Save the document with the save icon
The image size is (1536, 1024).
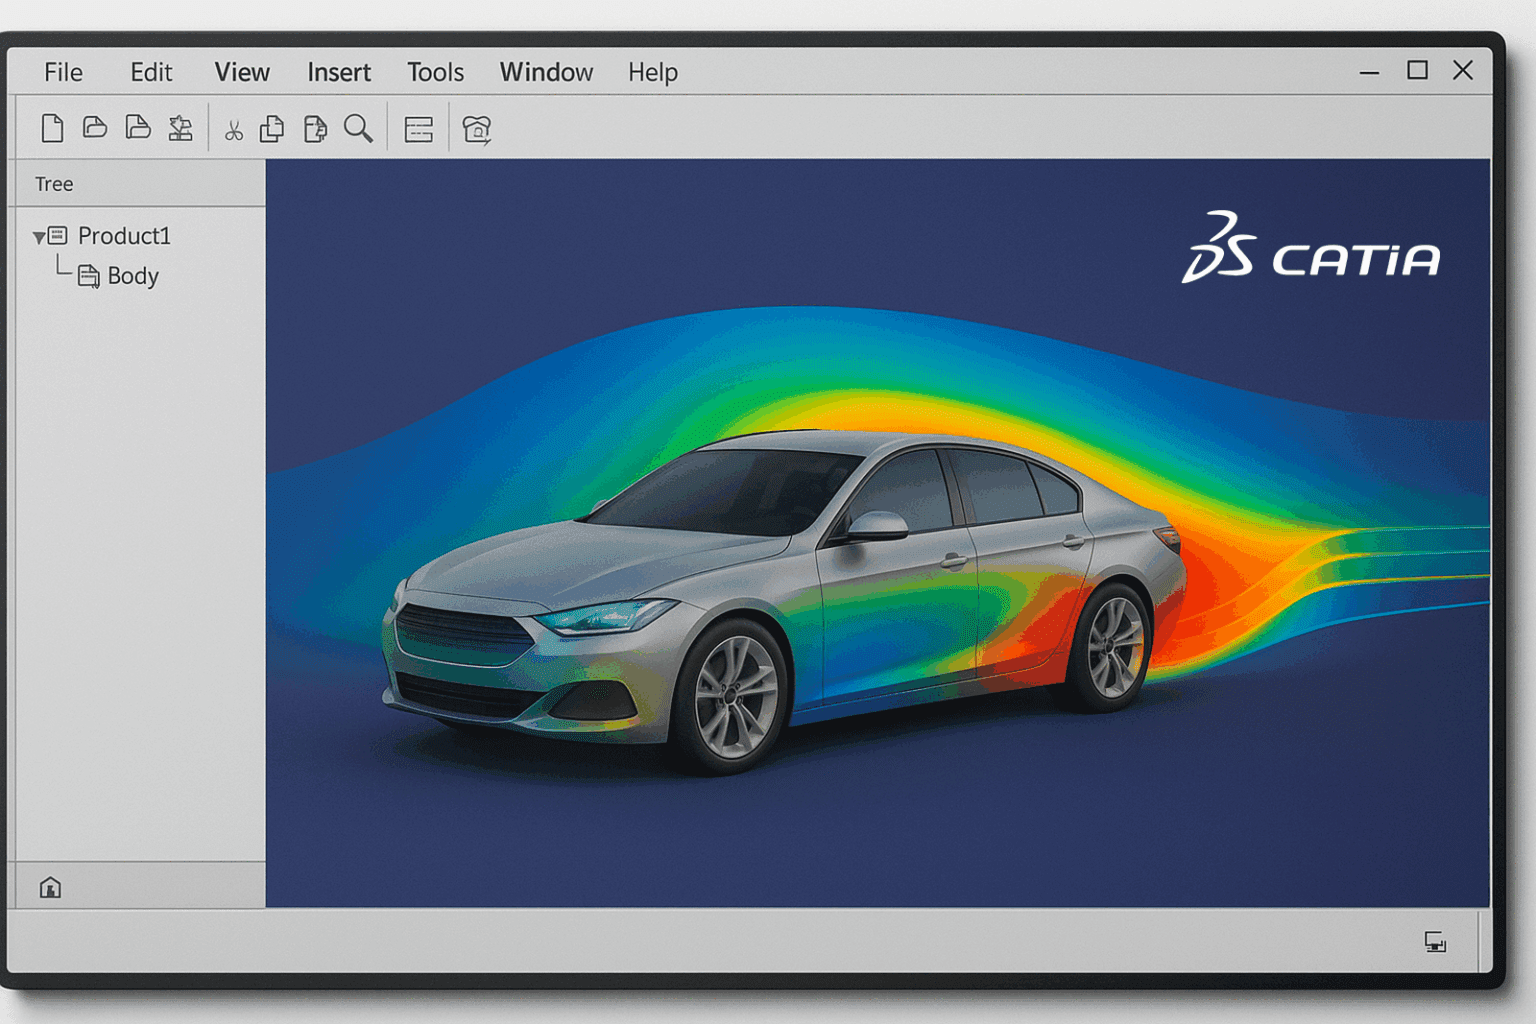click(x=139, y=128)
